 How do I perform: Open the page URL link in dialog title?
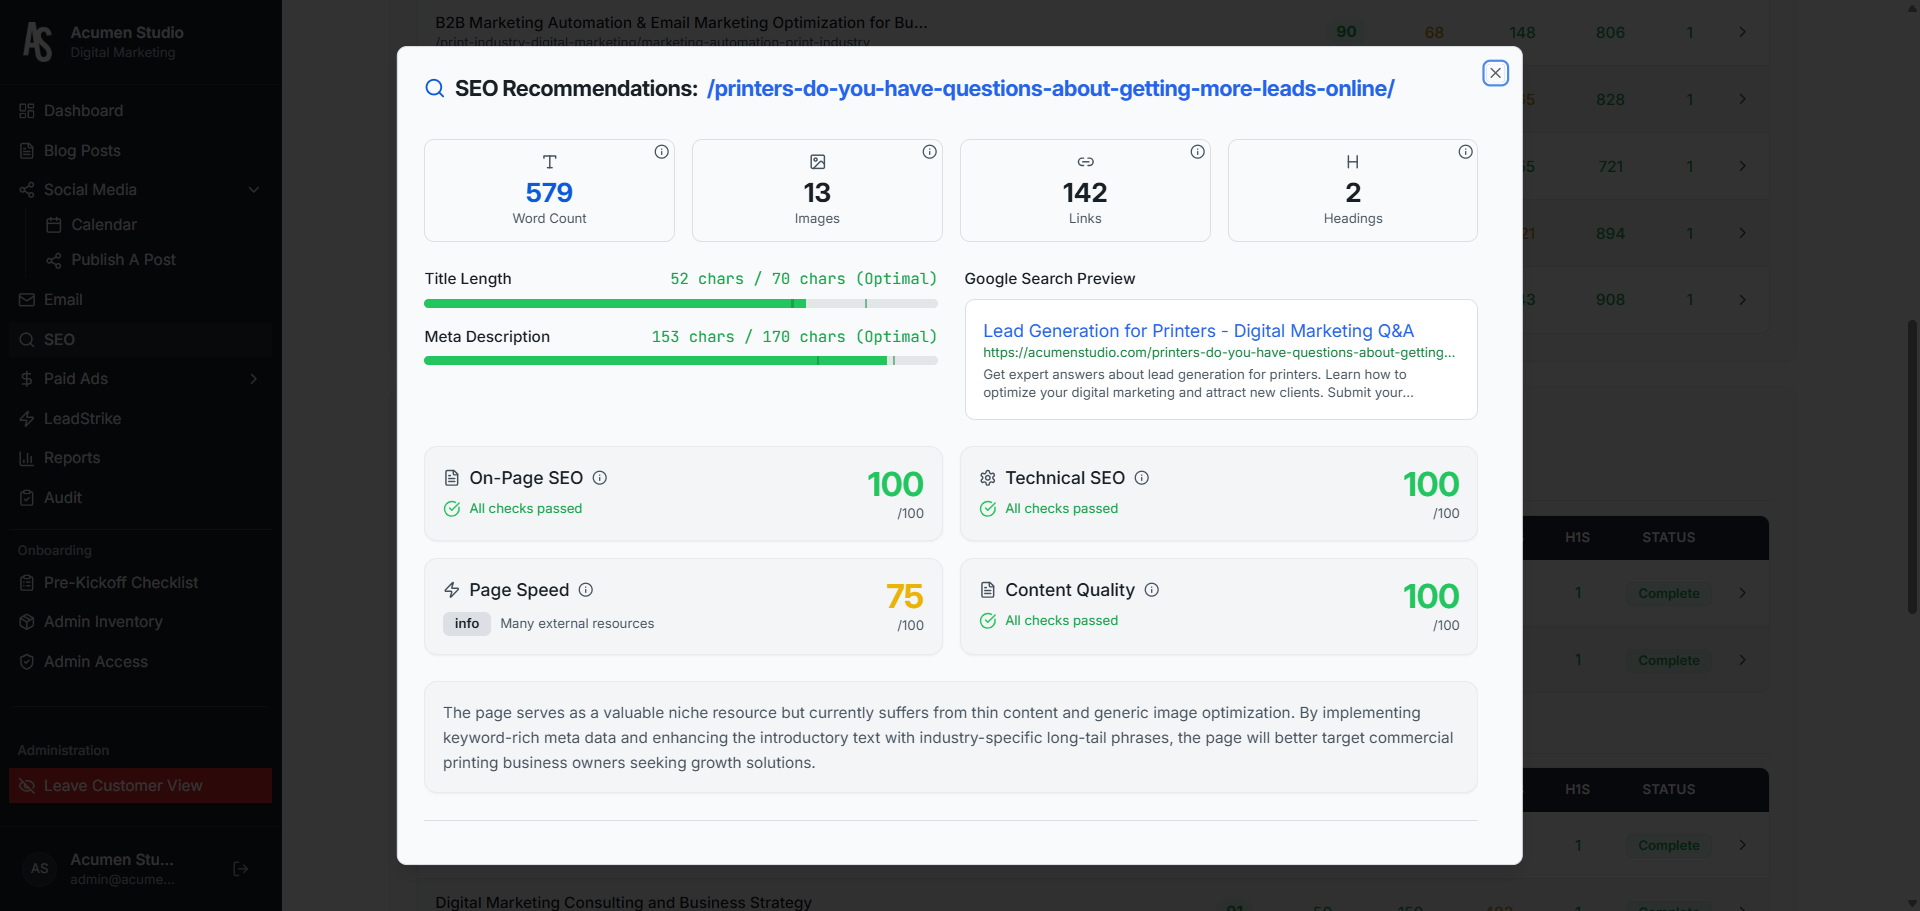pos(1050,88)
